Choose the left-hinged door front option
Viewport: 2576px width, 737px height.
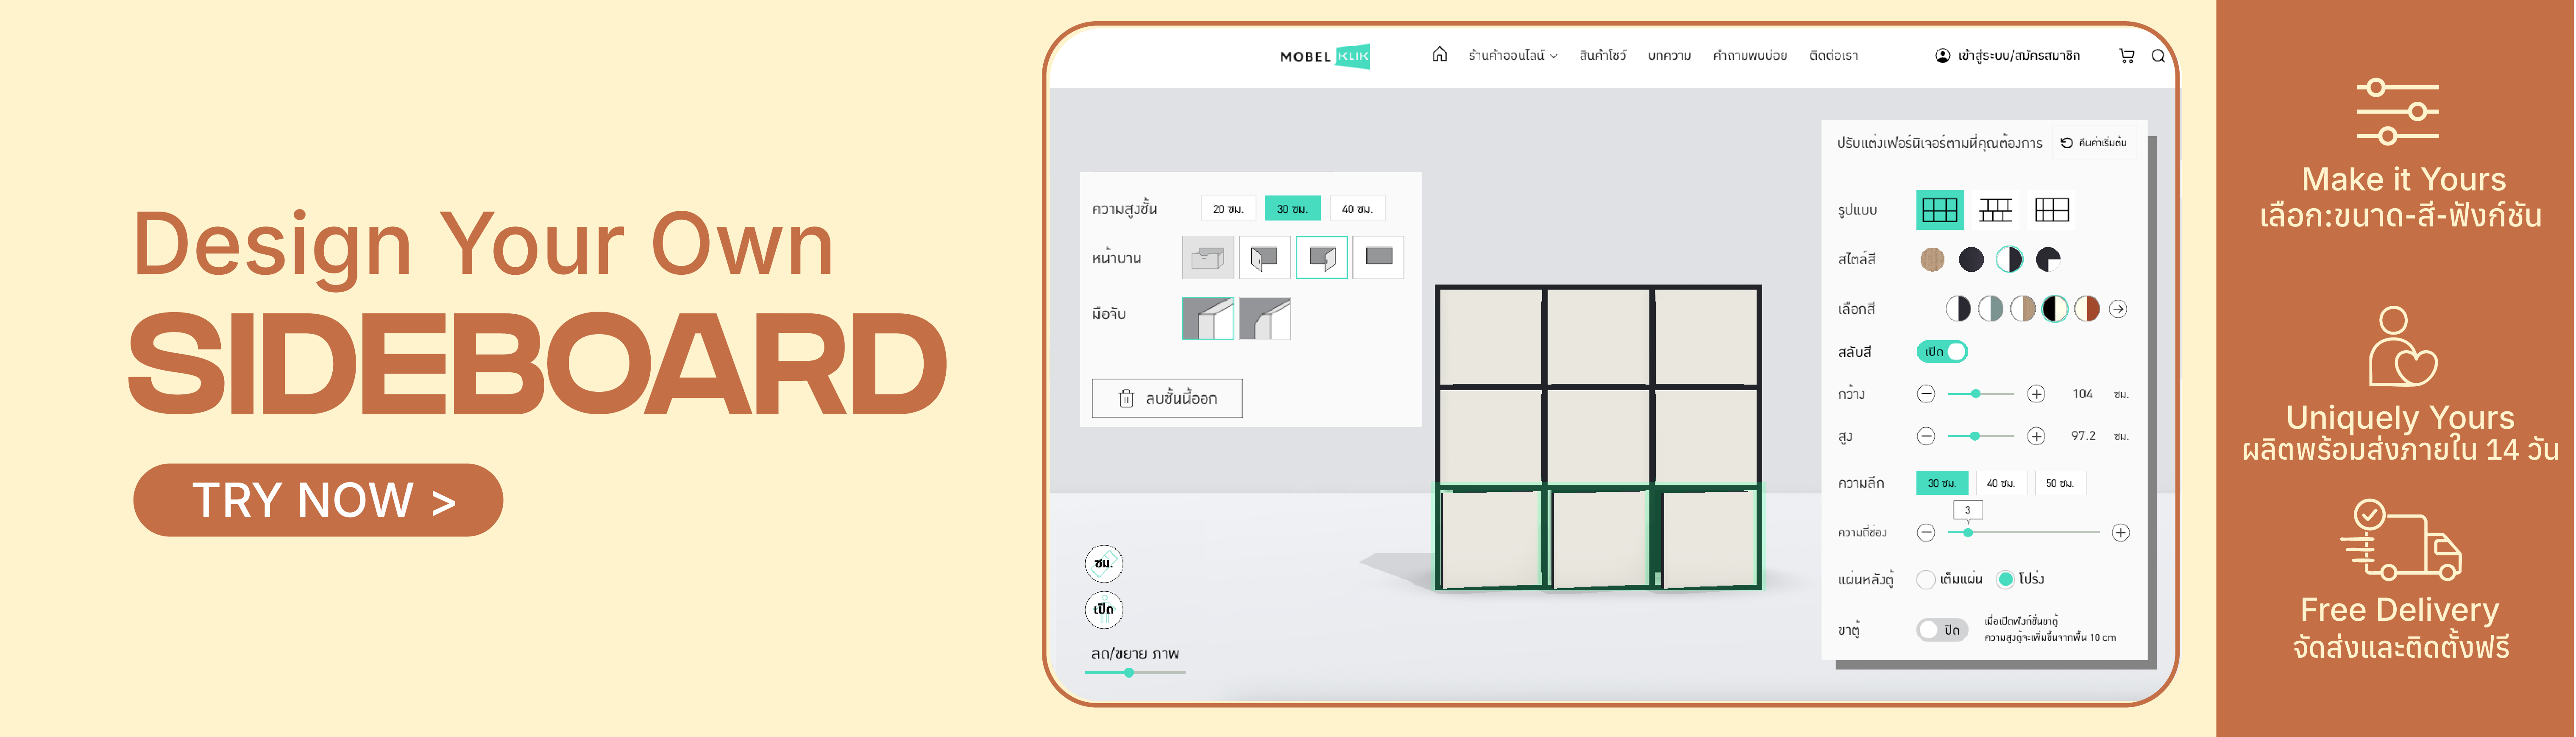click(1264, 258)
